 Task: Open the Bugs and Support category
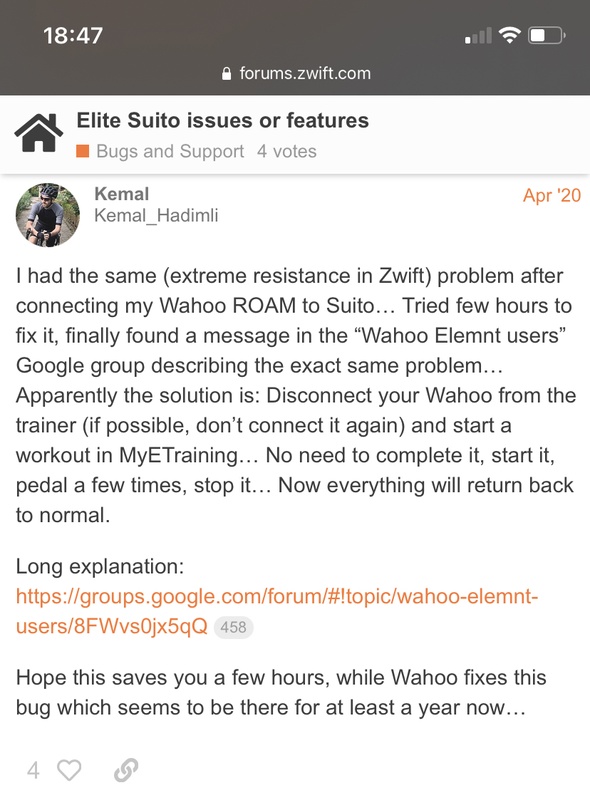[x=170, y=151]
